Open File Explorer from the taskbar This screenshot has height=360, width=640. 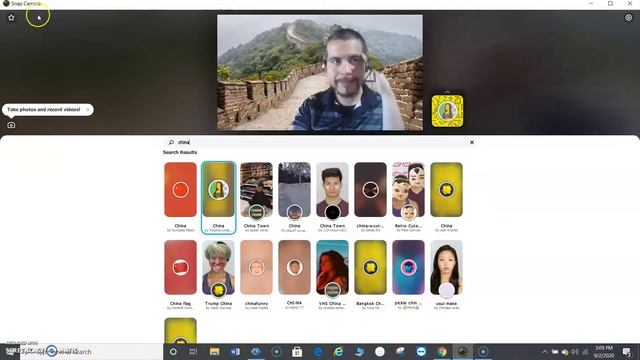click(x=214, y=351)
